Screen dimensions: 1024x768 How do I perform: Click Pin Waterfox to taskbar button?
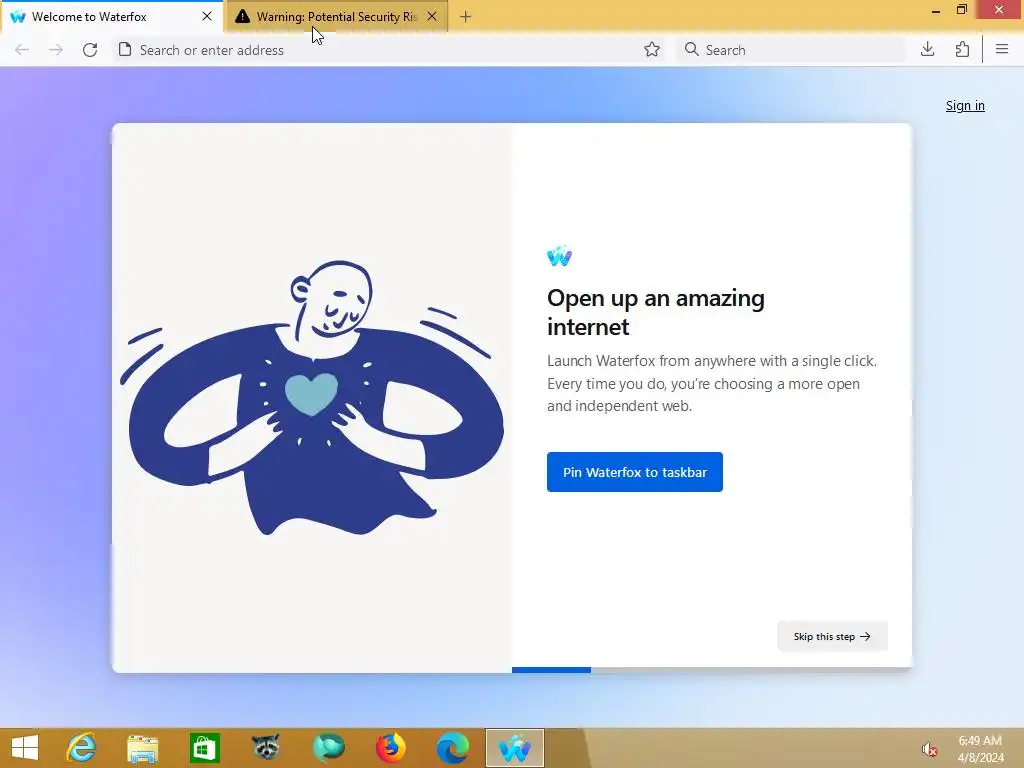[635, 472]
